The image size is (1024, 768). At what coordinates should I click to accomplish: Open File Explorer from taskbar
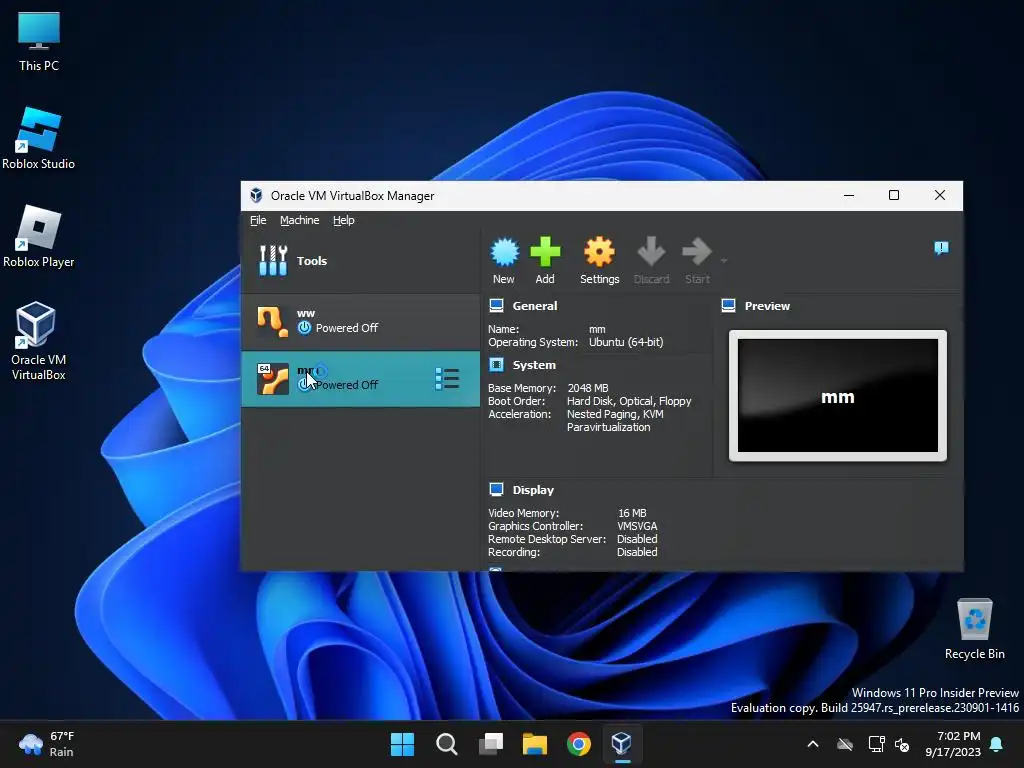pyautogui.click(x=535, y=744)
